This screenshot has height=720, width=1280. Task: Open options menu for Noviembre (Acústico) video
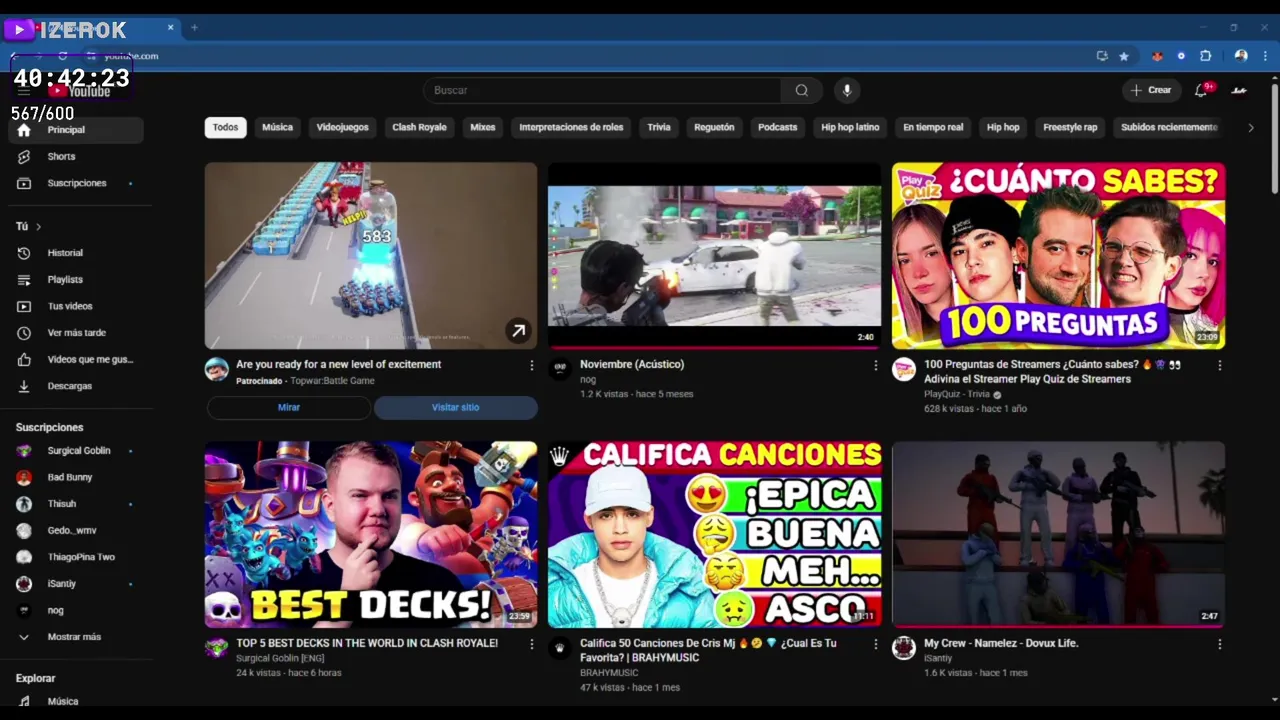pos(875,366)
